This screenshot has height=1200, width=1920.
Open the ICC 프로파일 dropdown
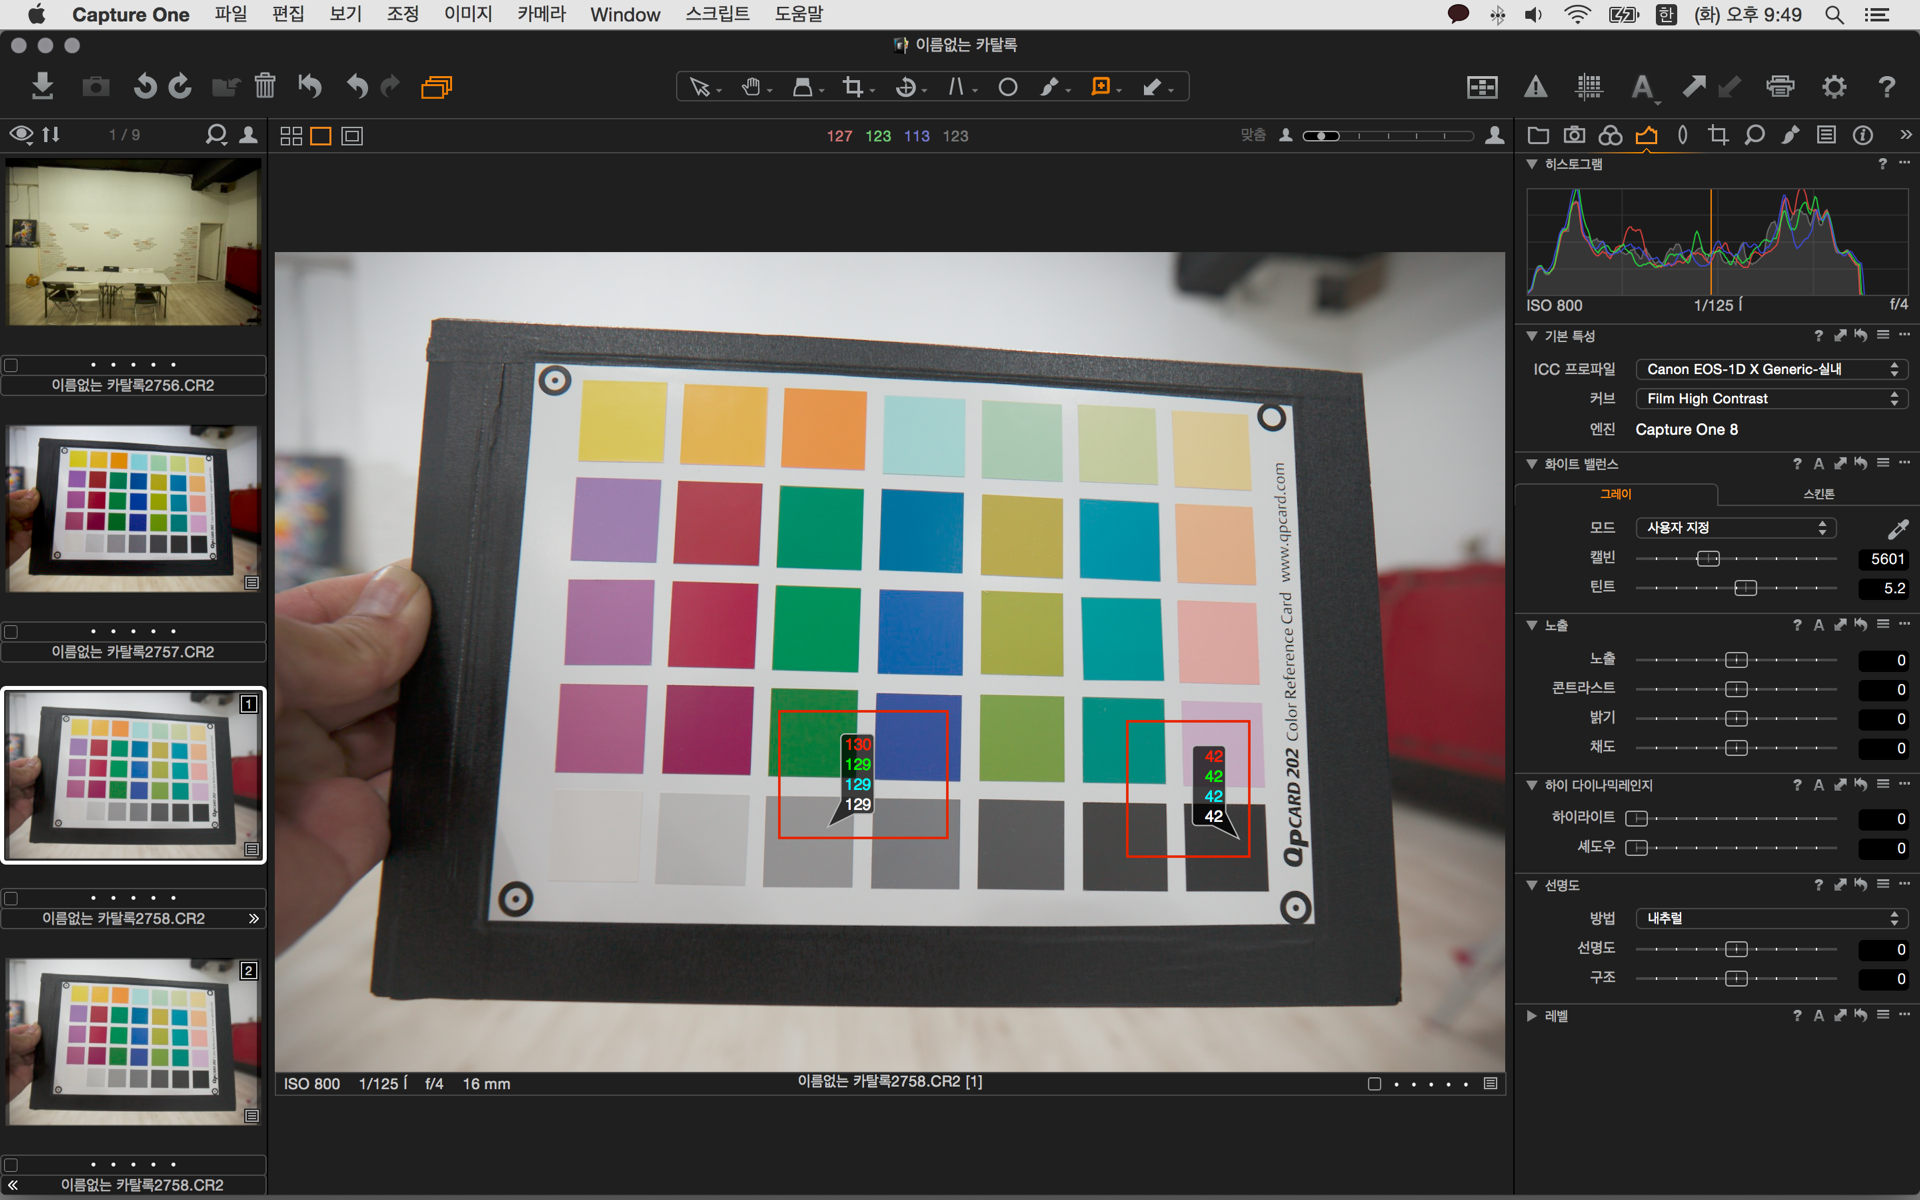1771,369
